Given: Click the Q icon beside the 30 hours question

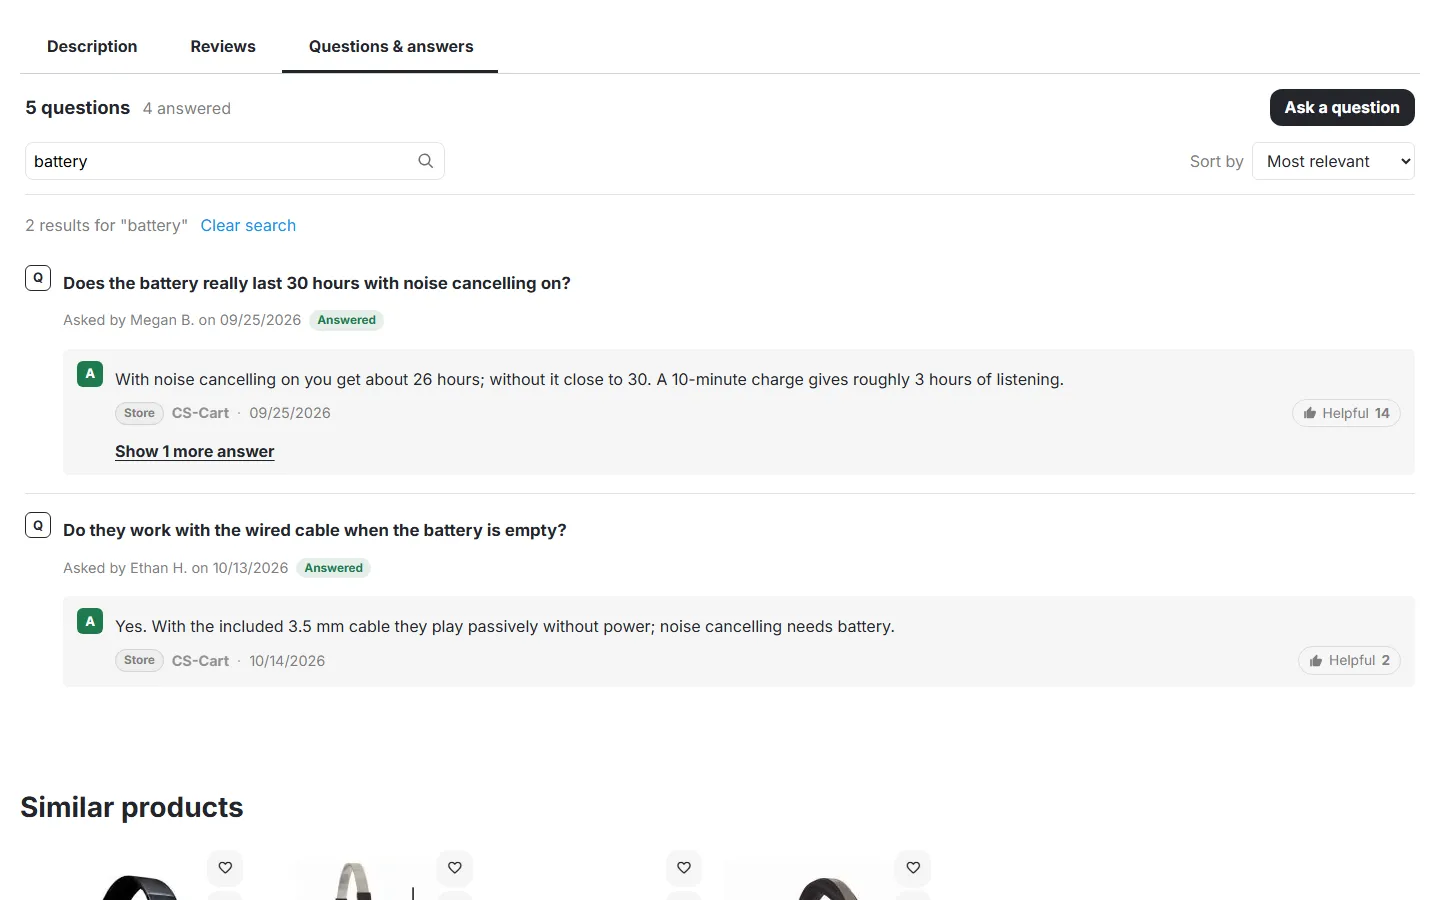Looking at the screenshot, I should [38, 278].
